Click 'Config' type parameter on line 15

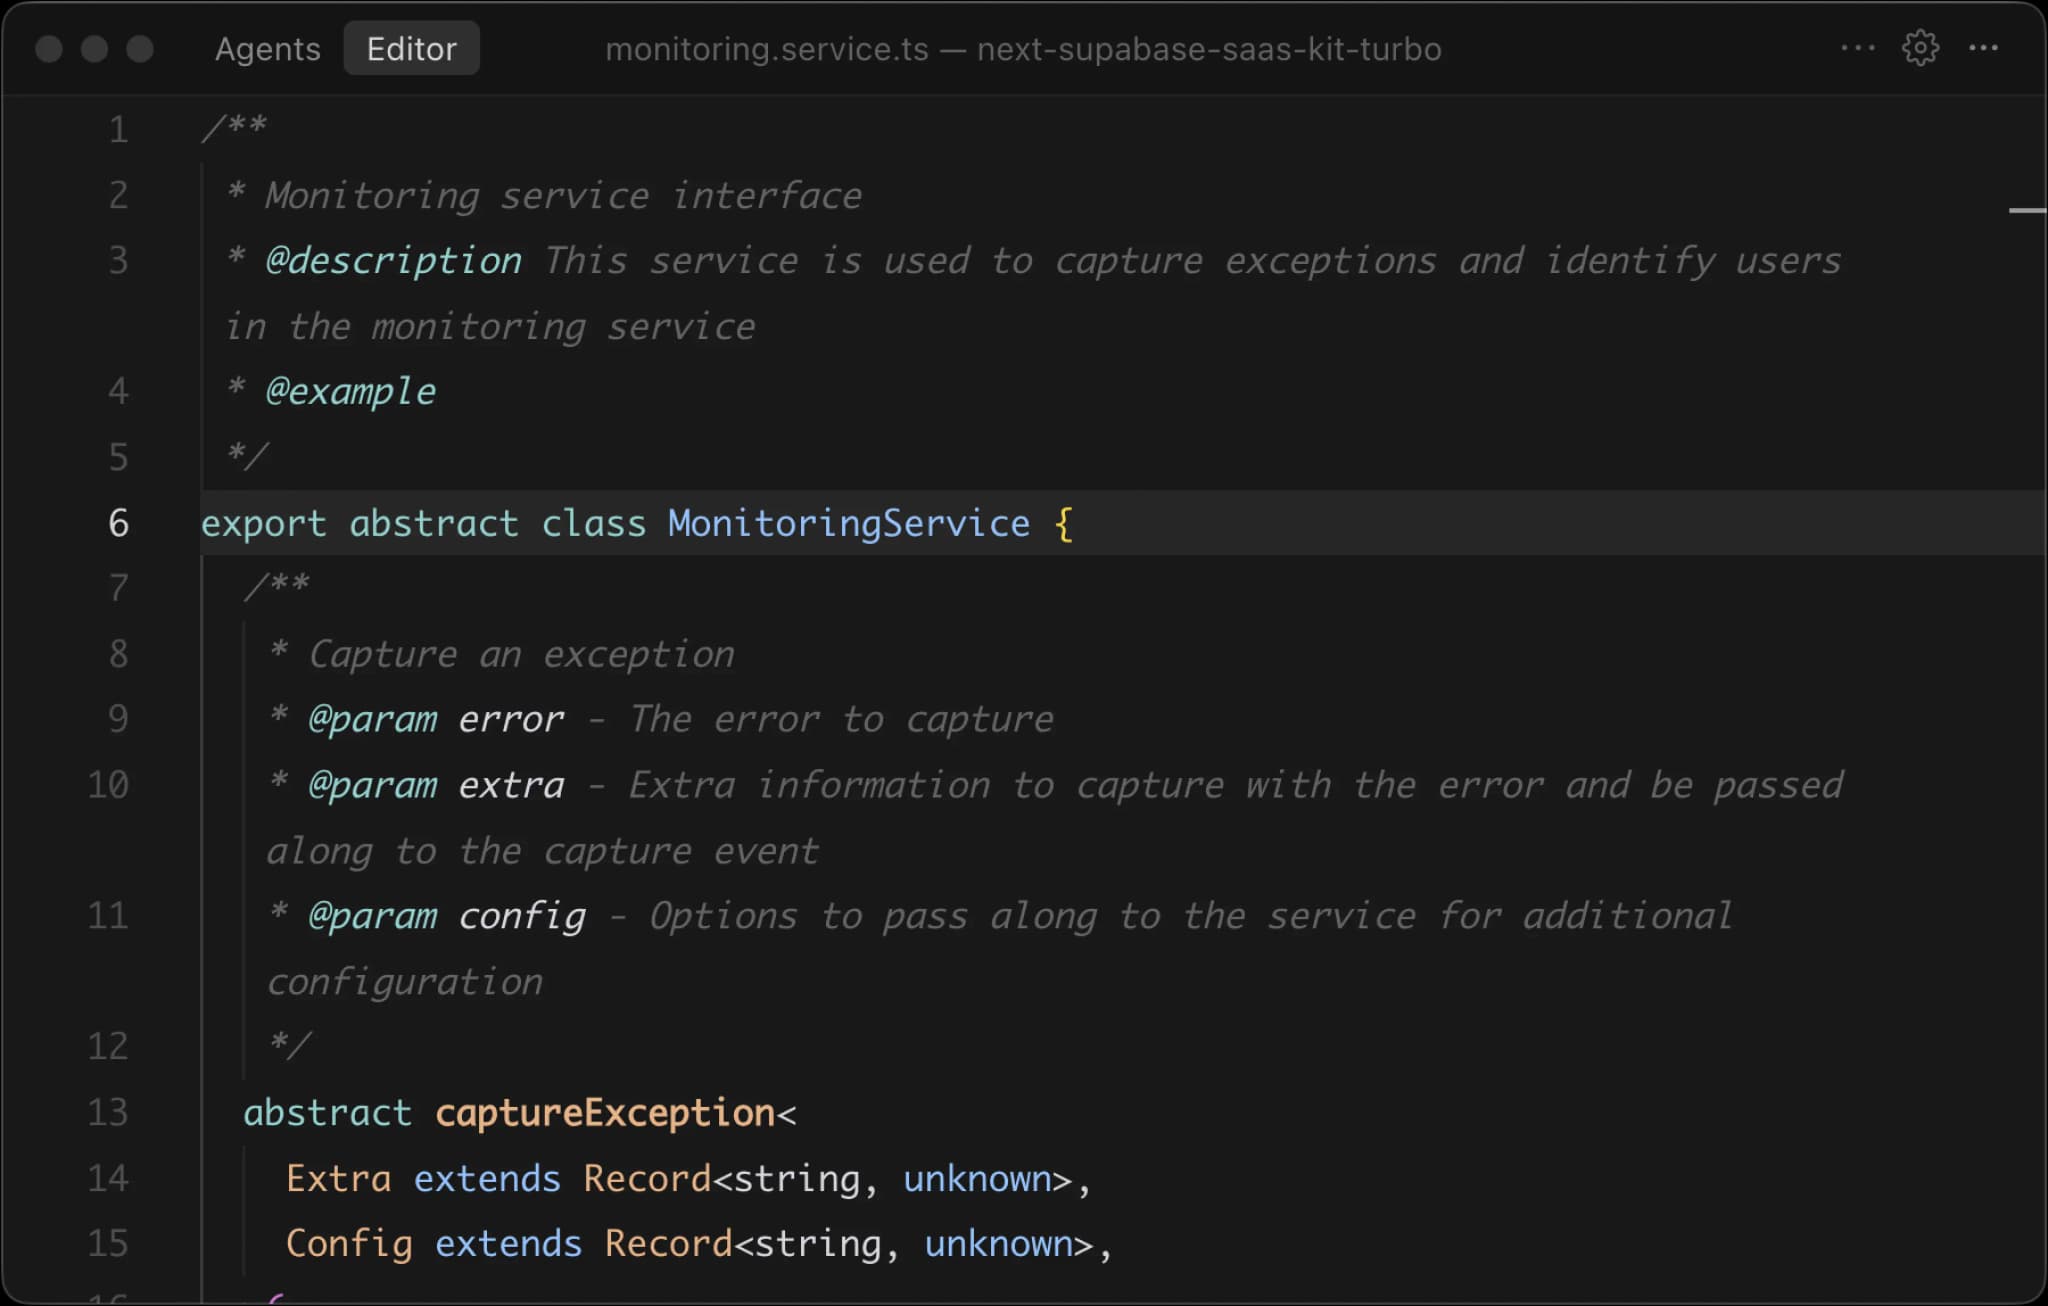coord(349,1243)
